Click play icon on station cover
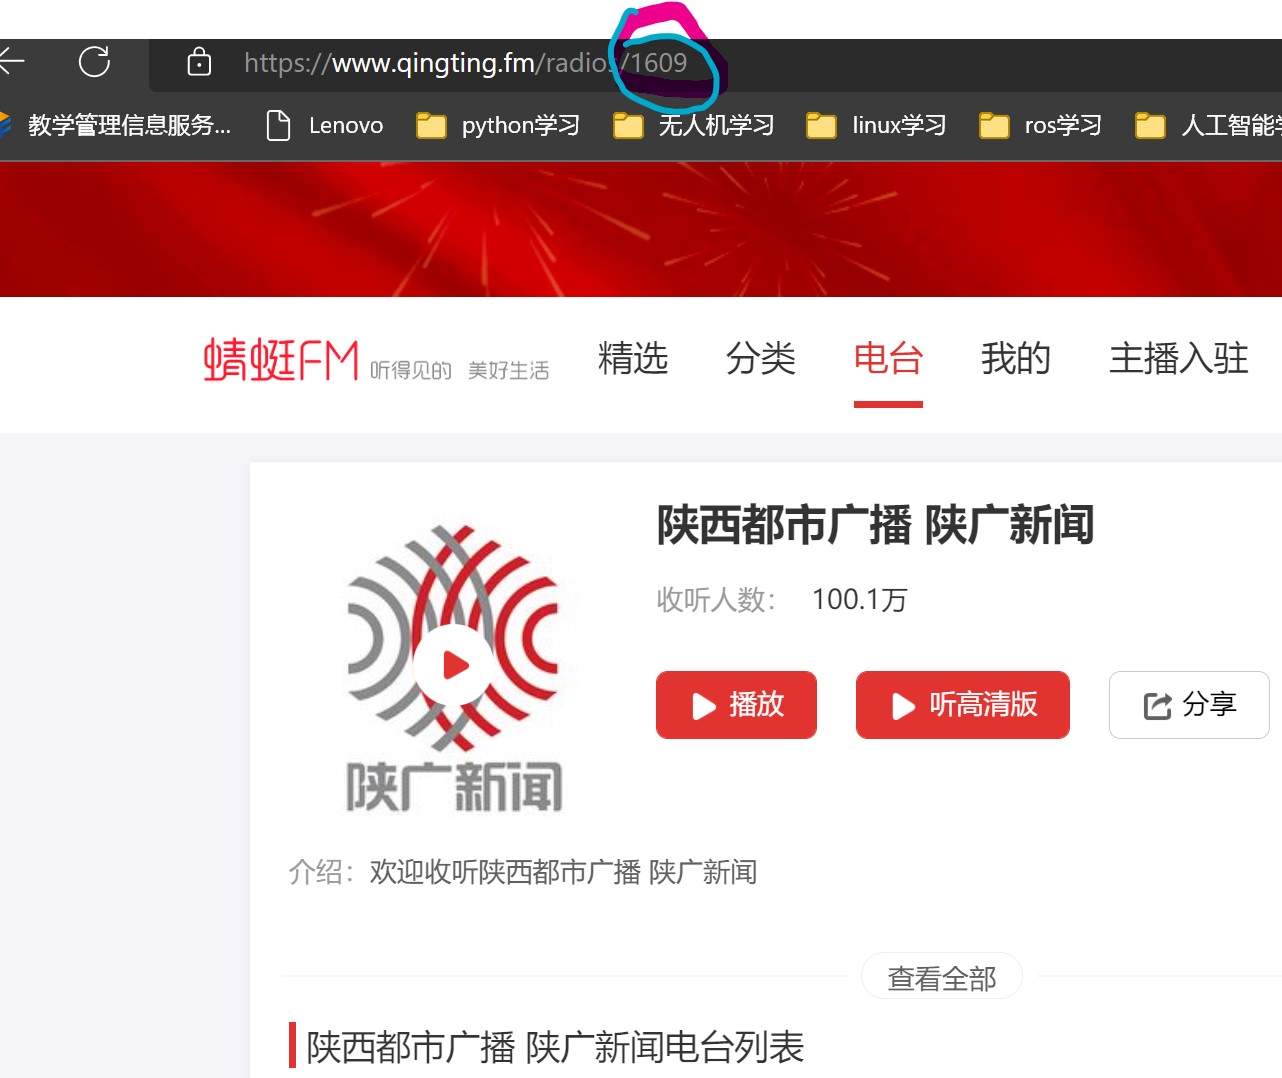Image resolution: width=1282 pixels, height=1078 pixels. coord(455,665)
